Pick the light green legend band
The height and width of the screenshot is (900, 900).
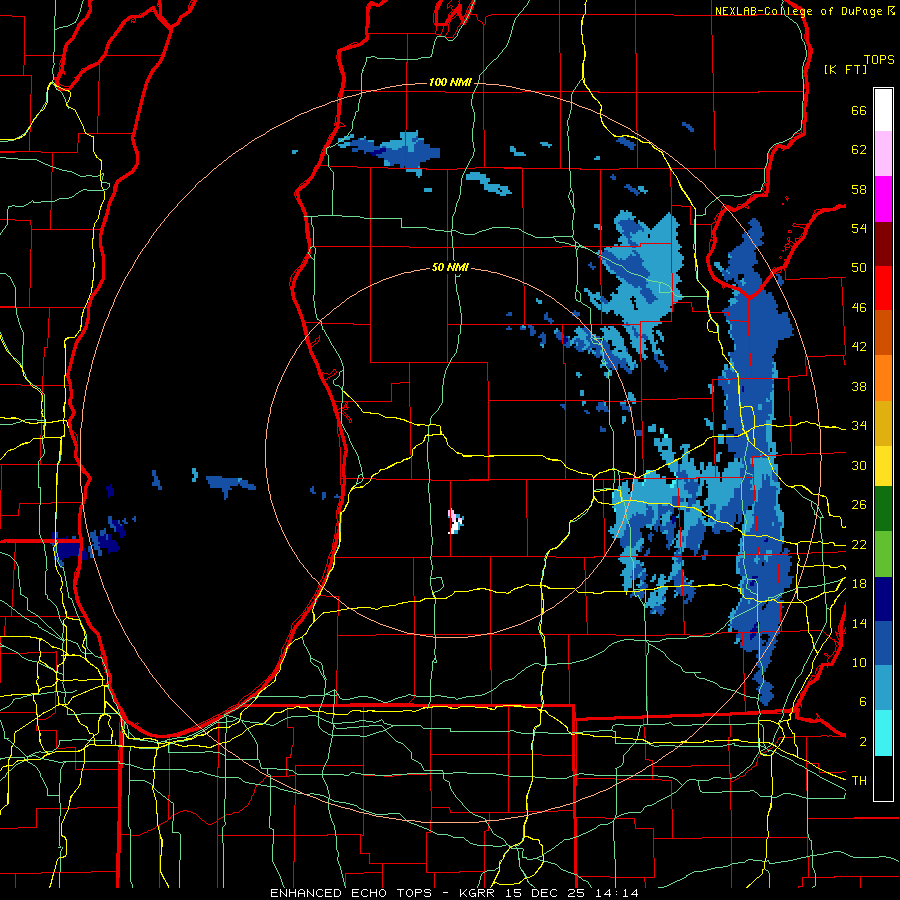coord(883,554)
